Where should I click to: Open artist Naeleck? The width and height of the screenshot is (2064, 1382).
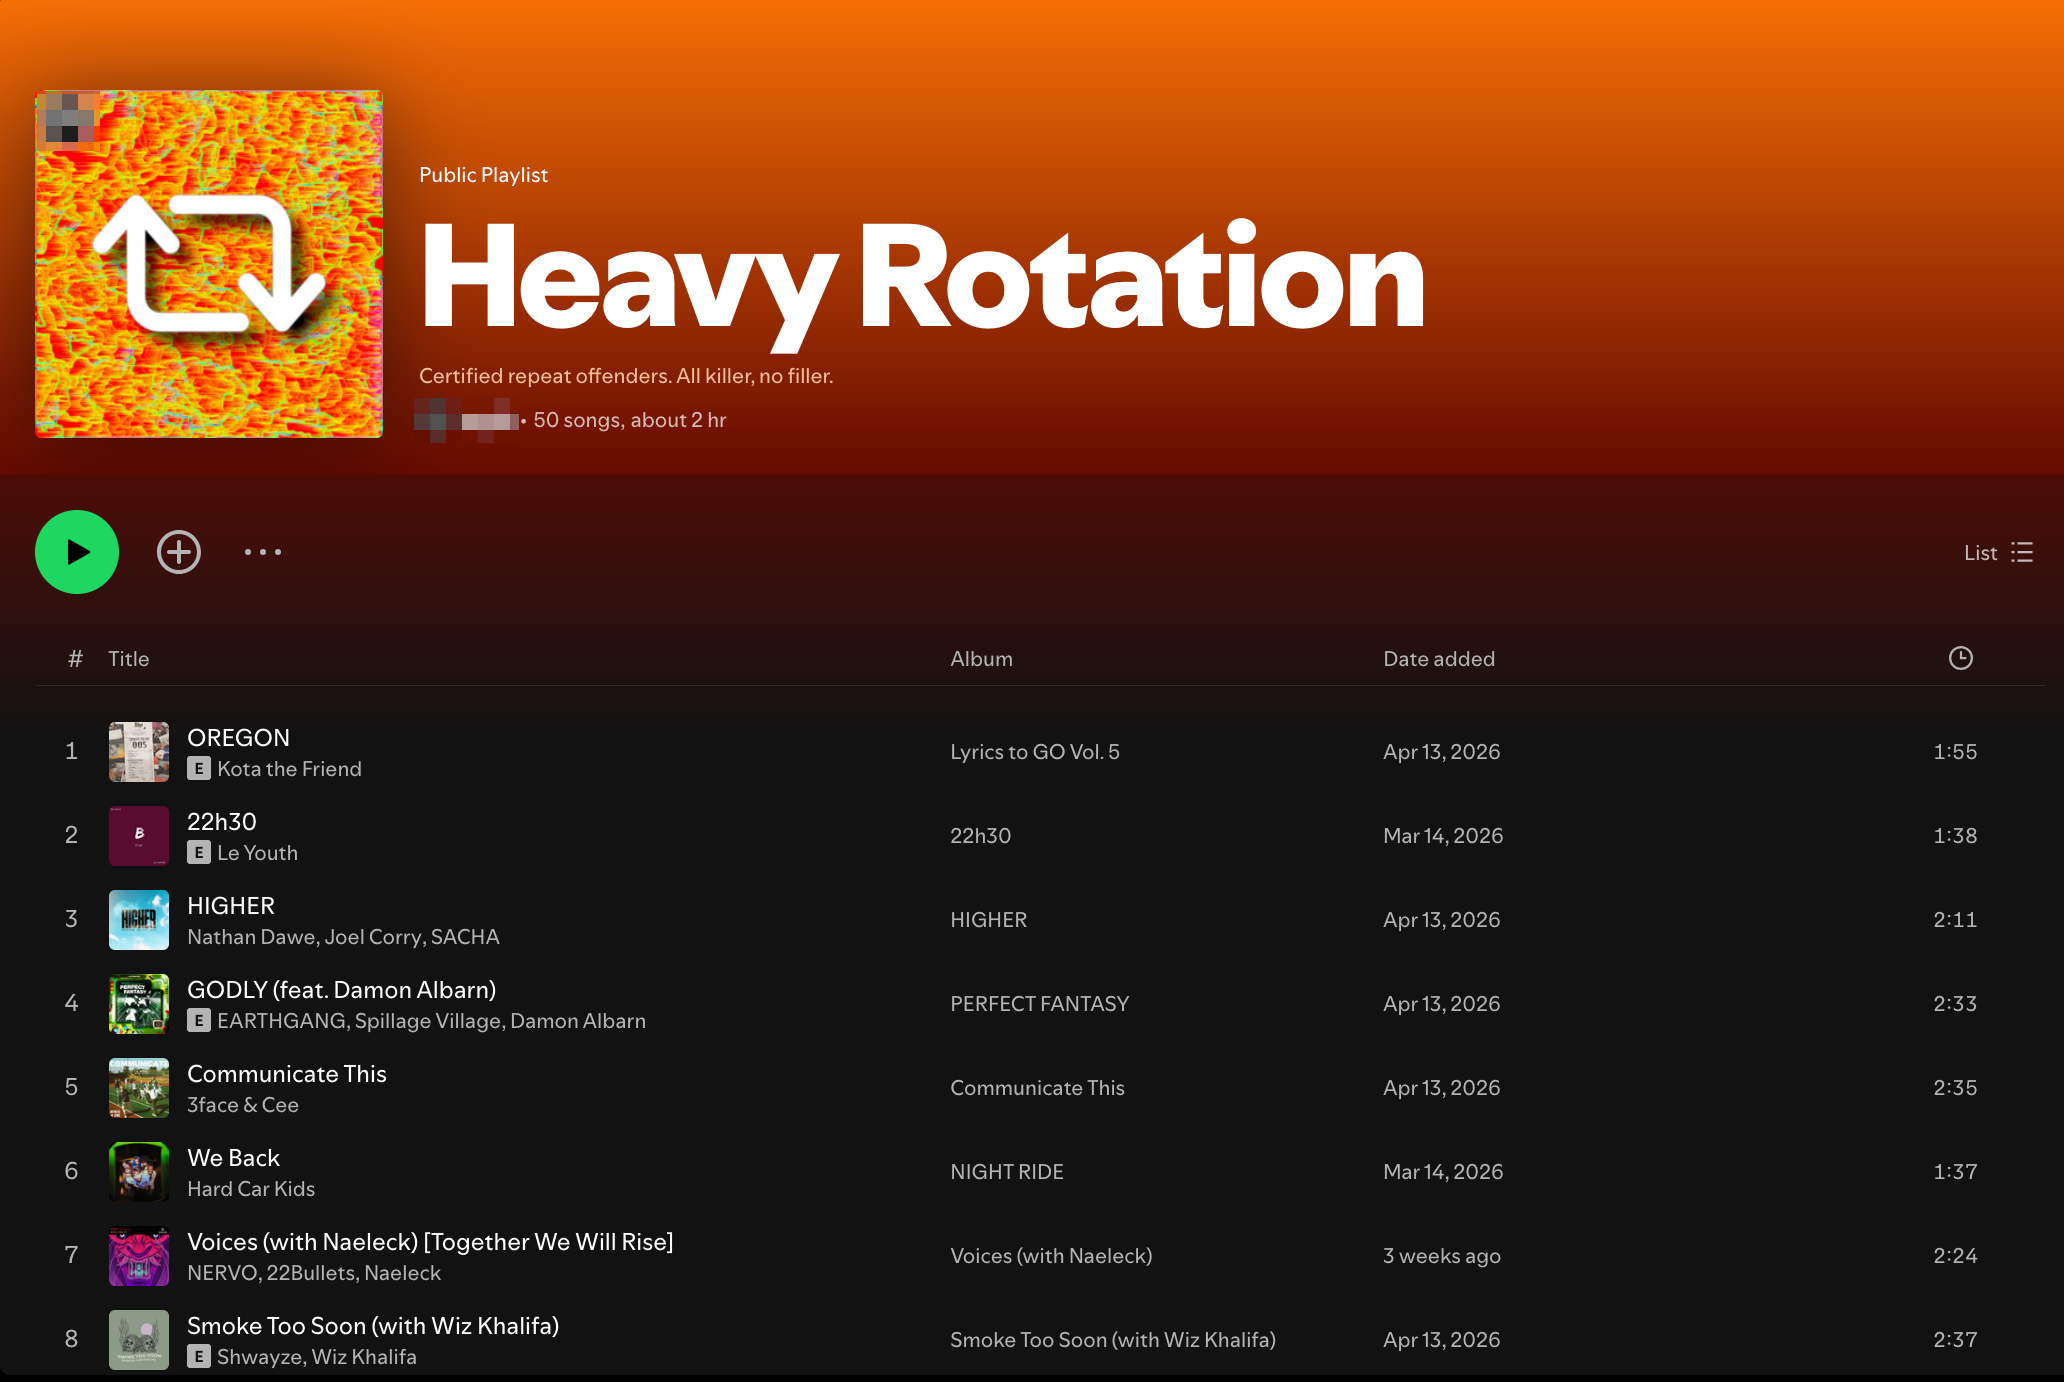(402, 1273)
